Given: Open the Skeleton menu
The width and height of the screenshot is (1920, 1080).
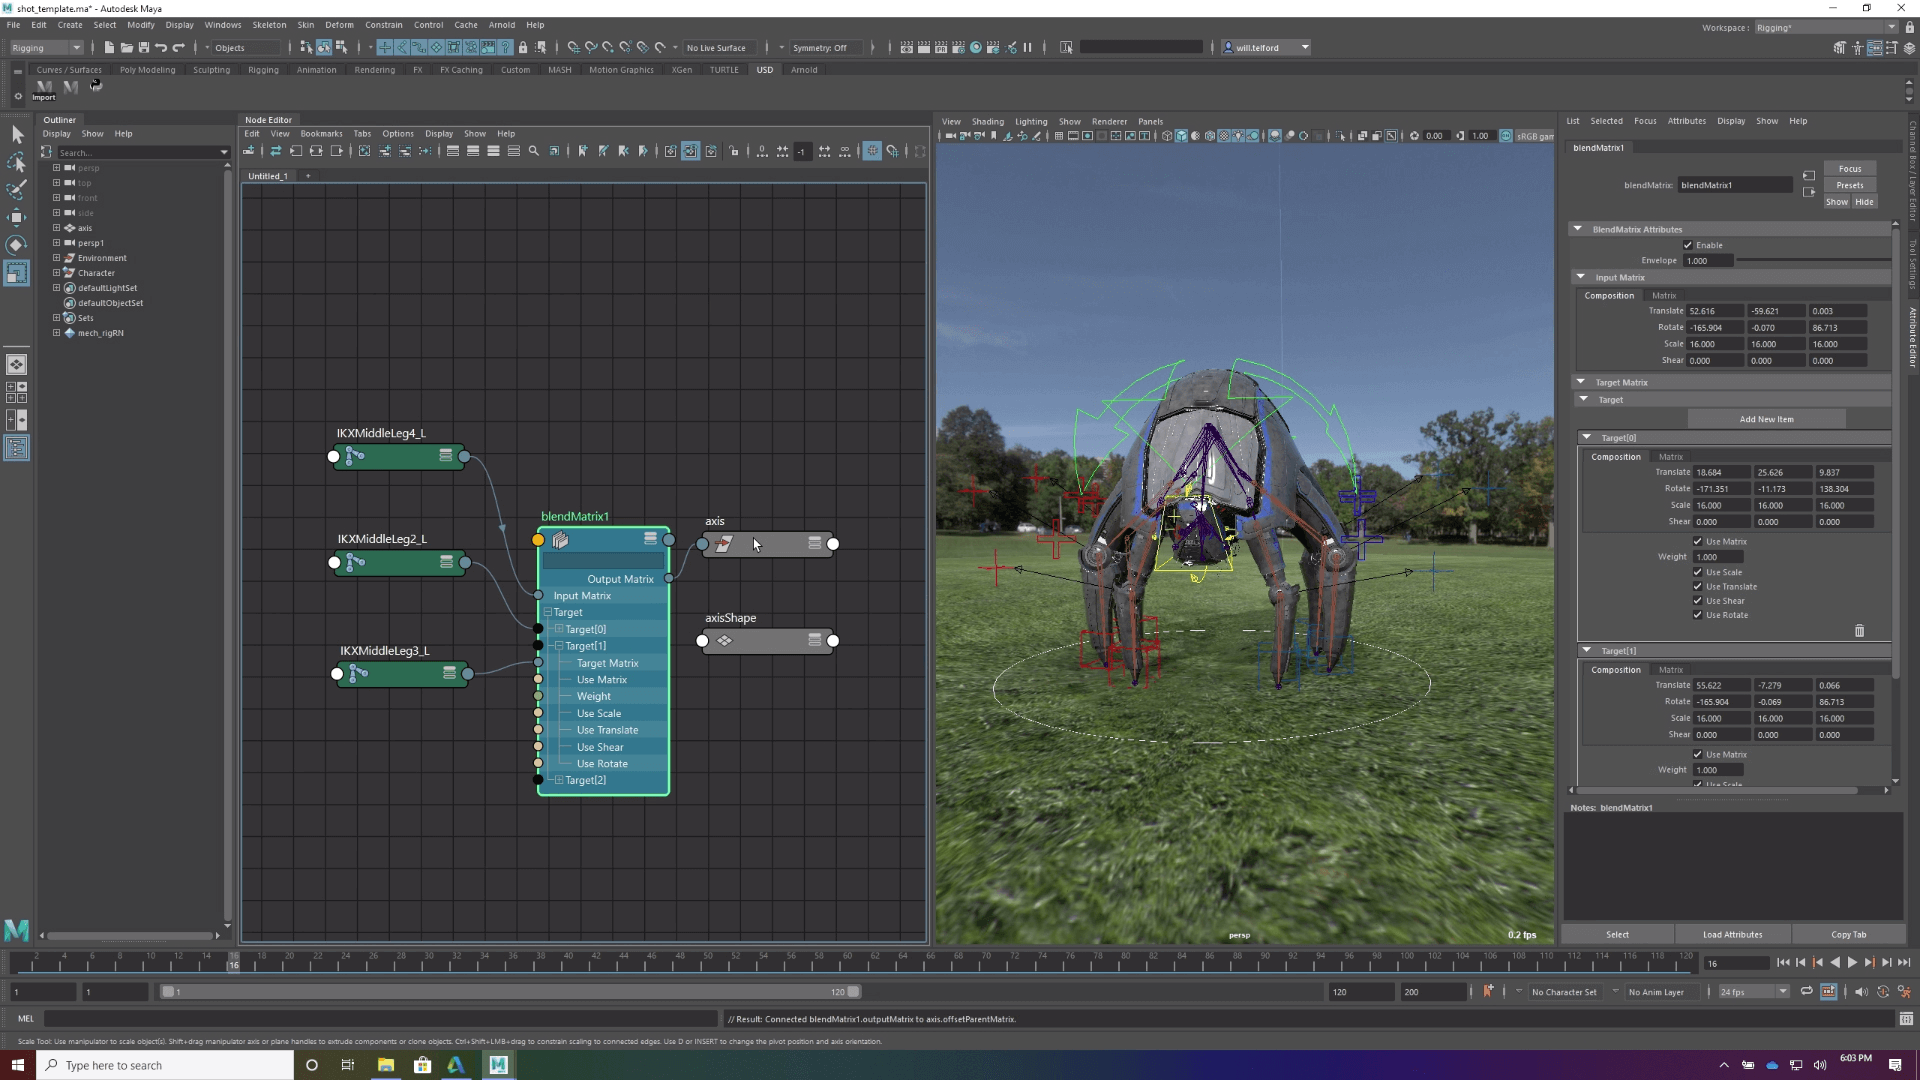Looking at the screenshot, I should point(269,25).
